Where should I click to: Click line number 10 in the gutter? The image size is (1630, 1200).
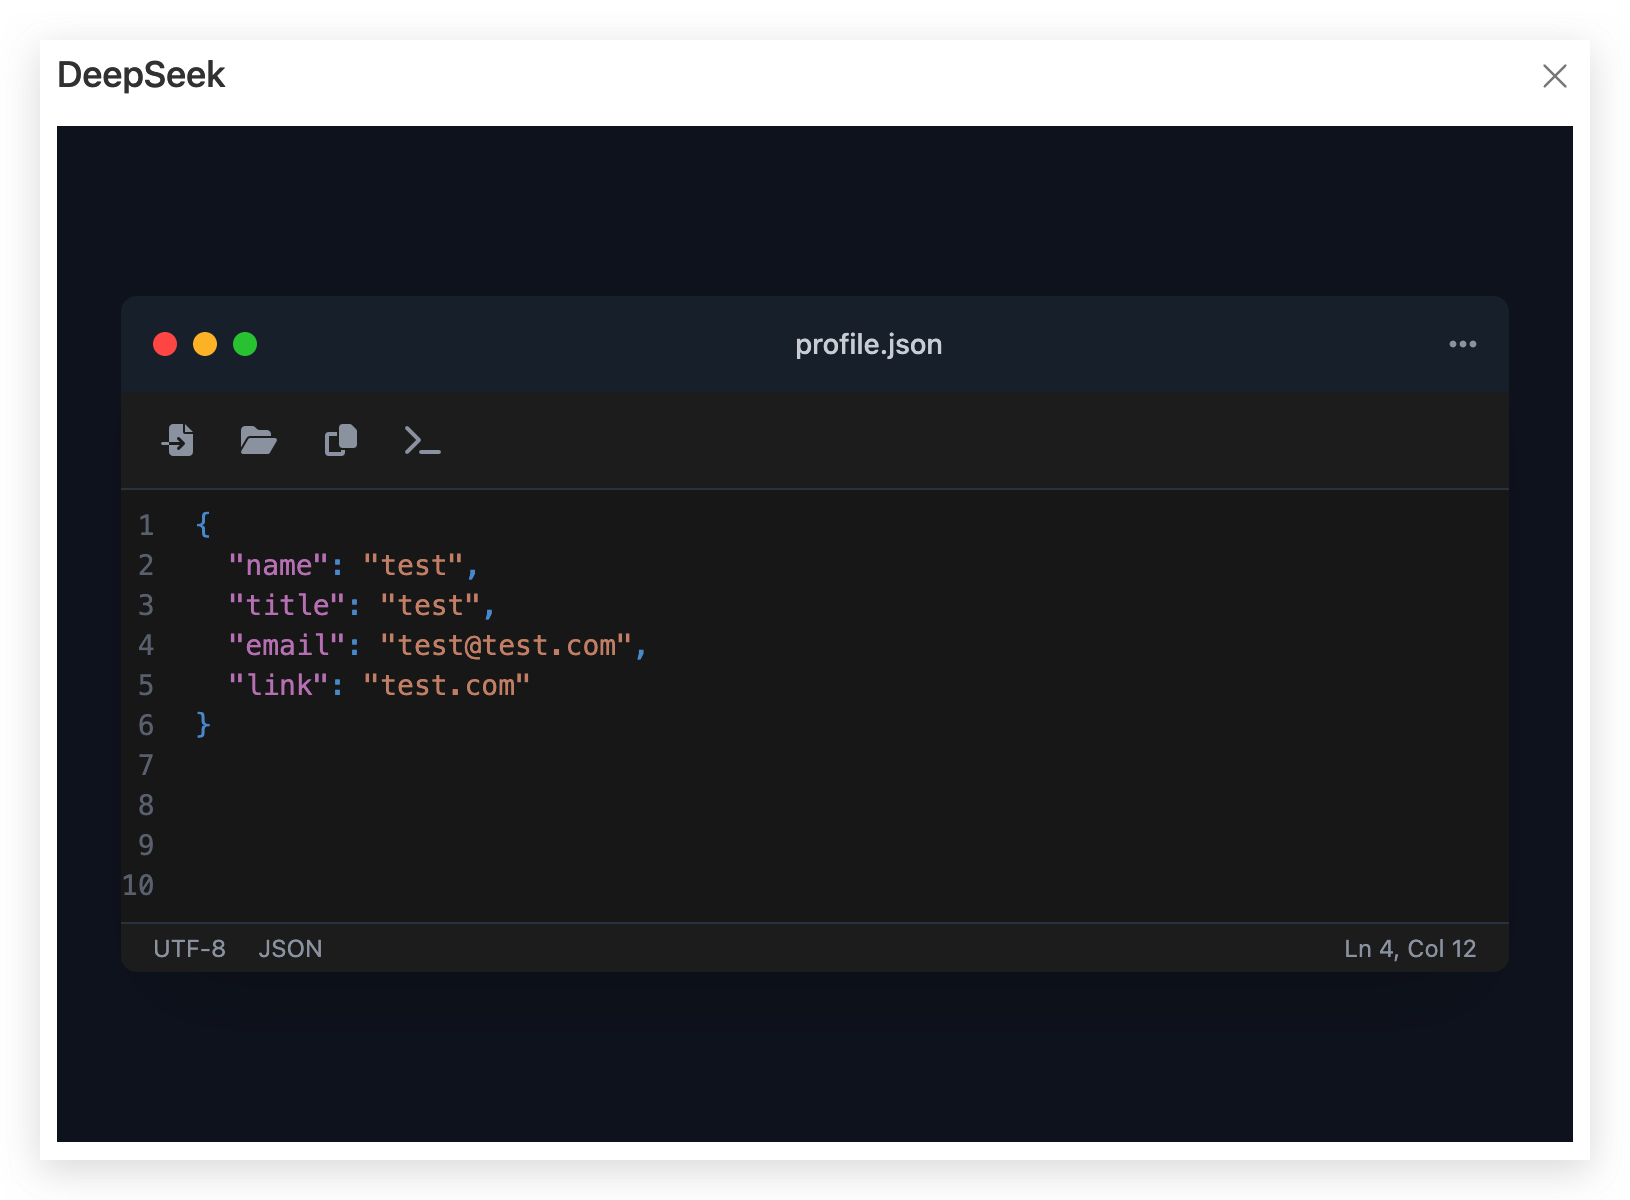[x=138, y=885]
